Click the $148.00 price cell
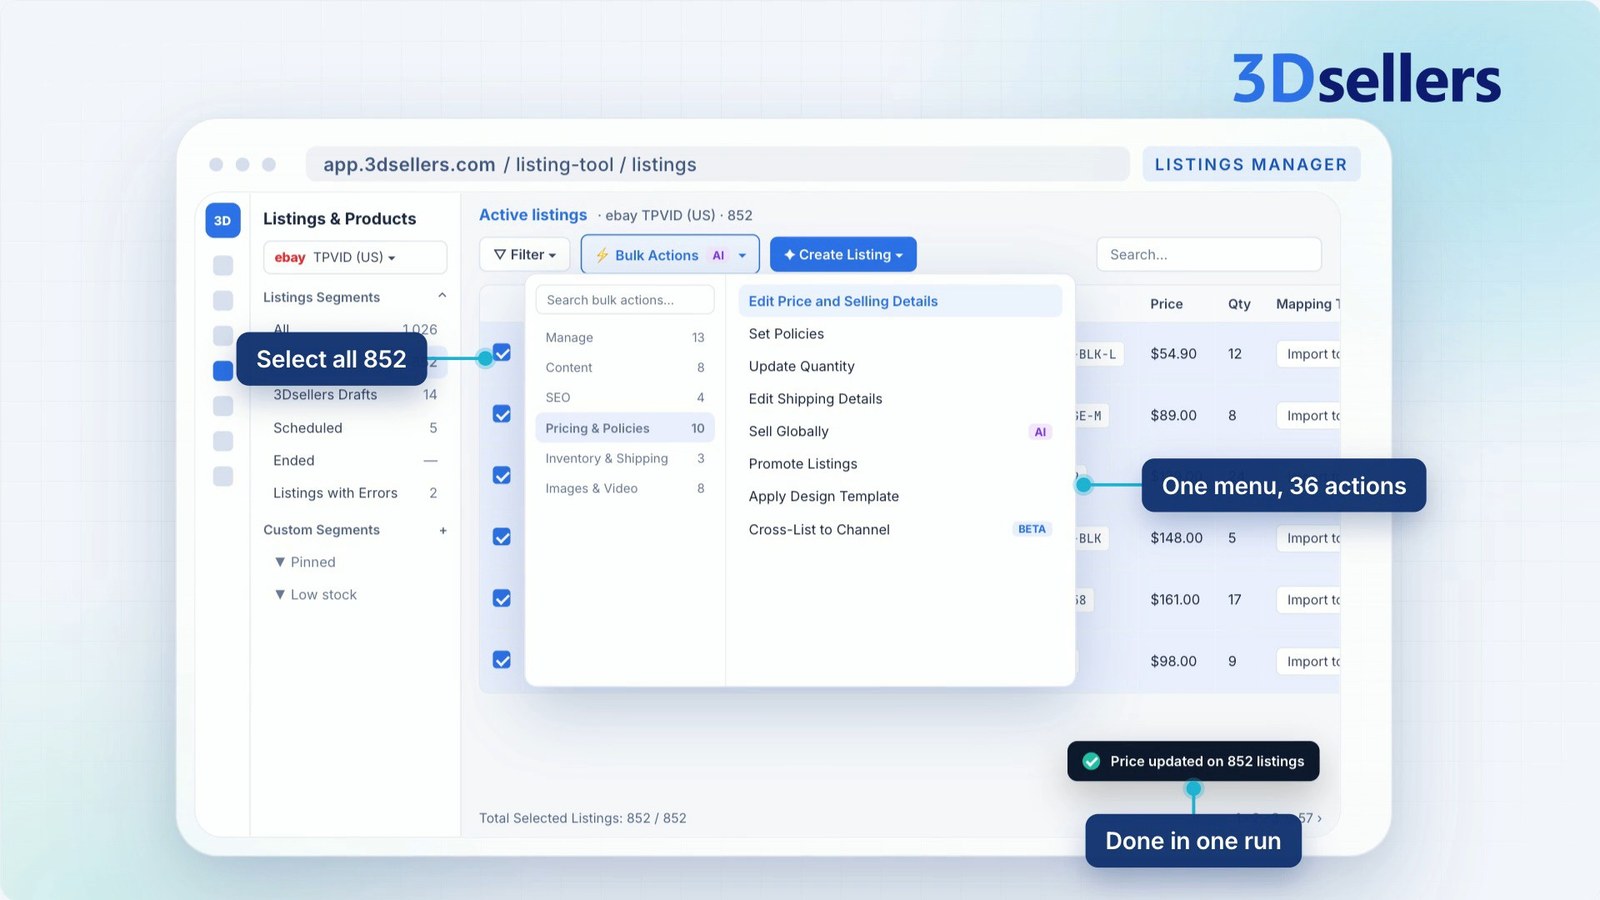Image resolution: width=1600 pixels, height=900 pixels. (x=1176, y=538)
